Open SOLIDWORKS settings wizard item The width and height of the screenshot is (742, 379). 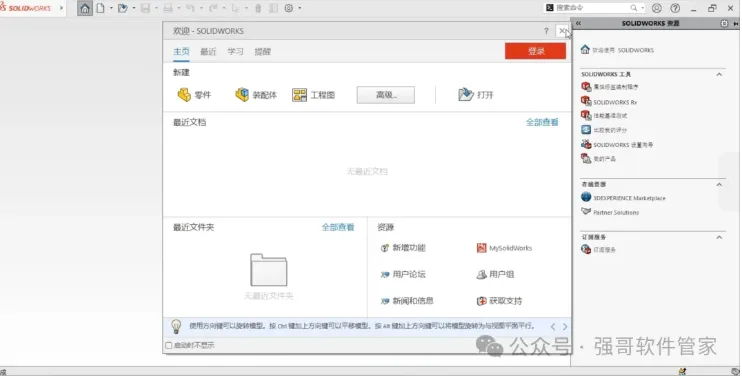point(617,145)
